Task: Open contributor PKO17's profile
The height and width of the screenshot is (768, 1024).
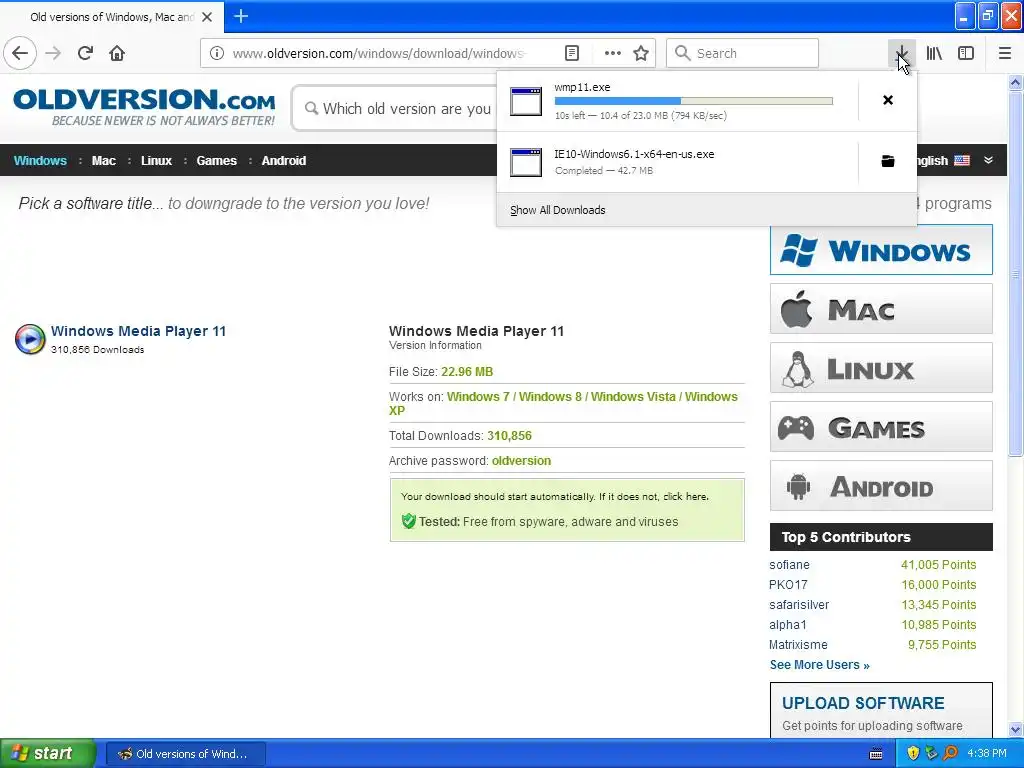Action: point(788,584)
